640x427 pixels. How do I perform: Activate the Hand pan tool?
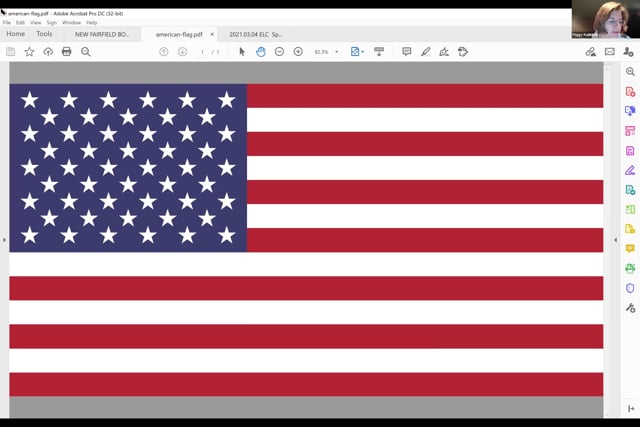pos(260,52)
